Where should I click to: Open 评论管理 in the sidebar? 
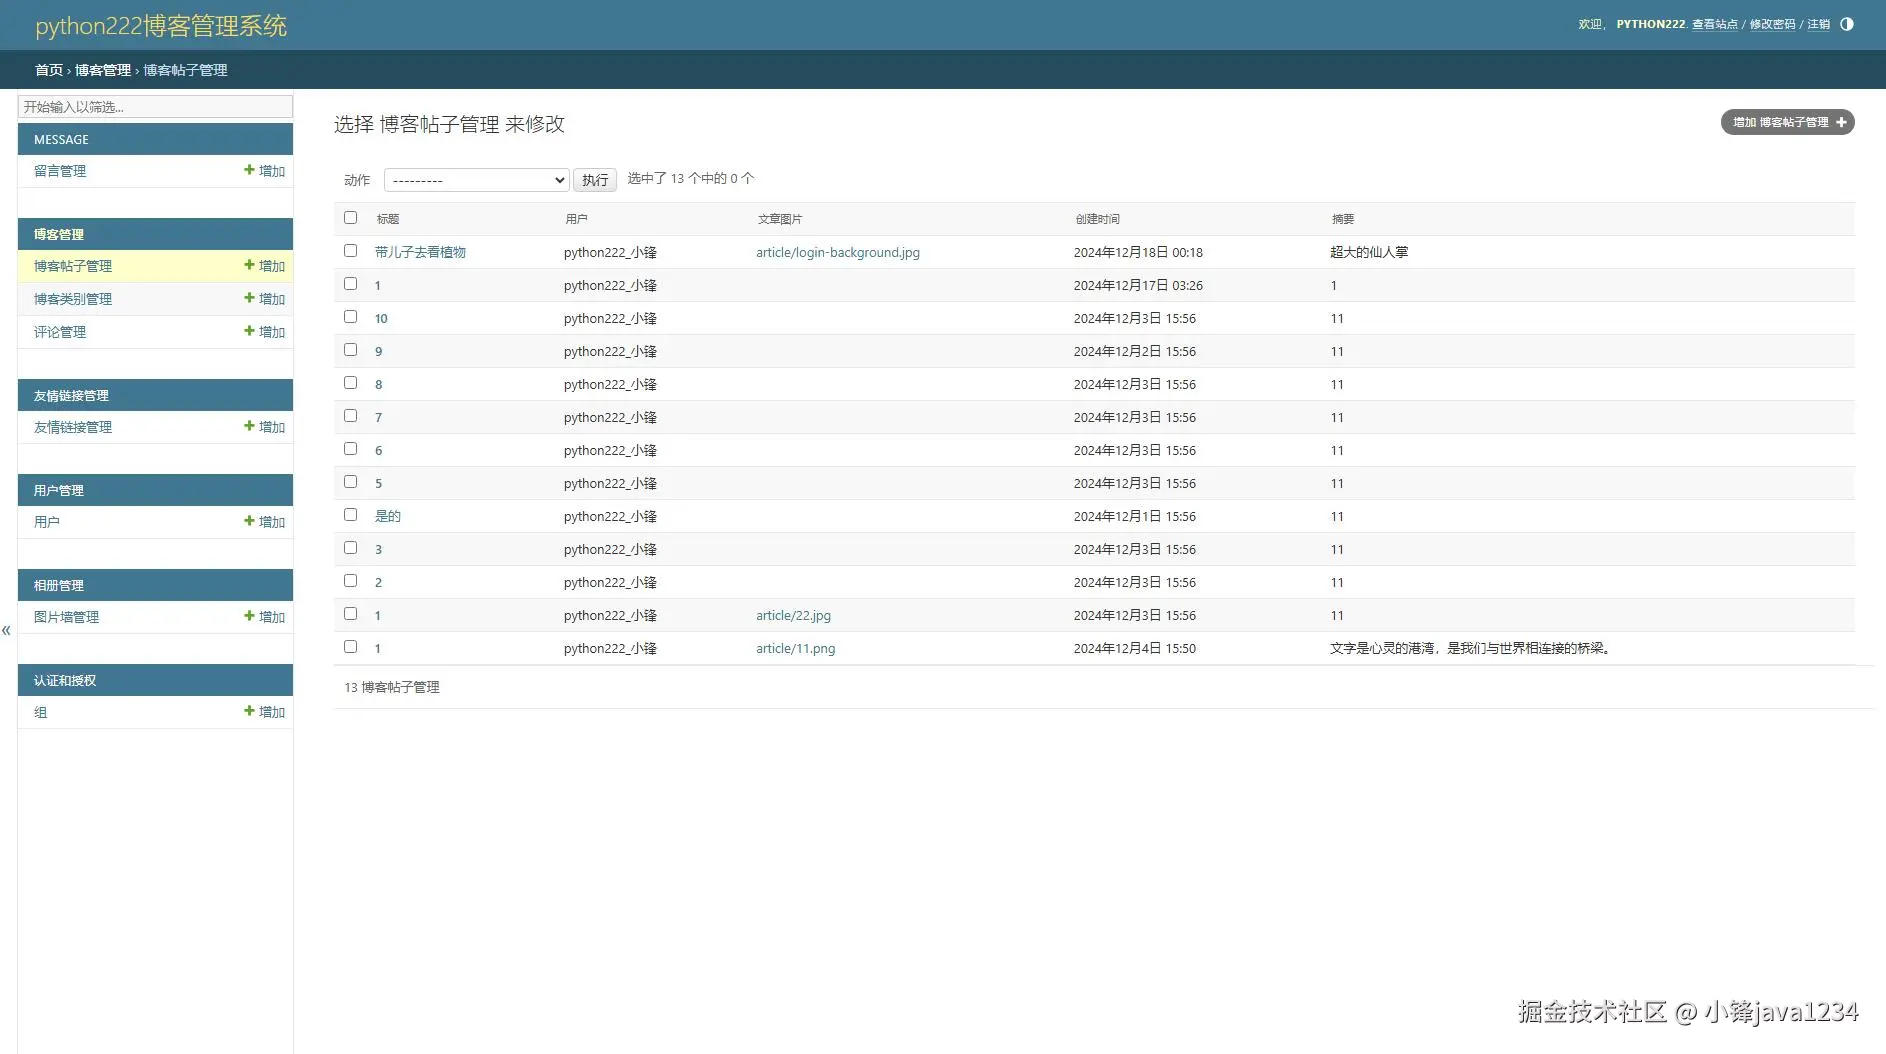(60, 332)
